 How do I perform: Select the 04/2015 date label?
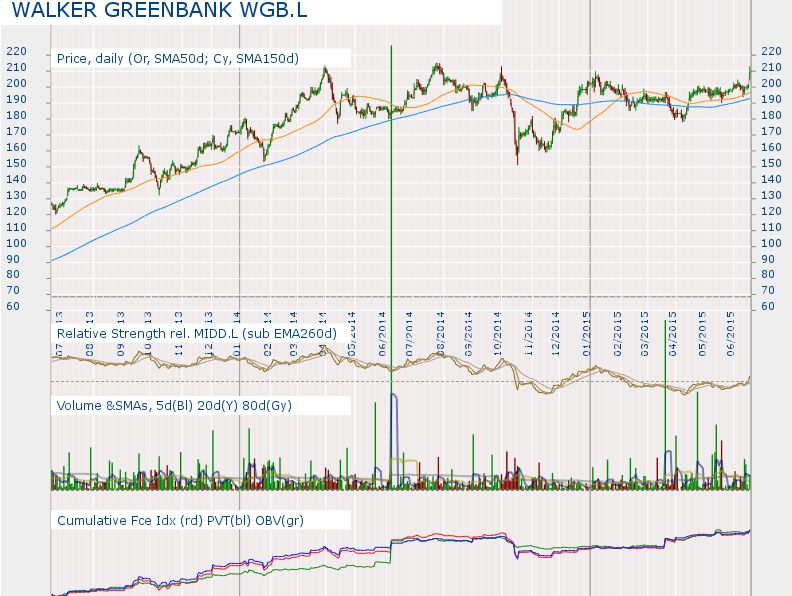[x=673, y=334]
